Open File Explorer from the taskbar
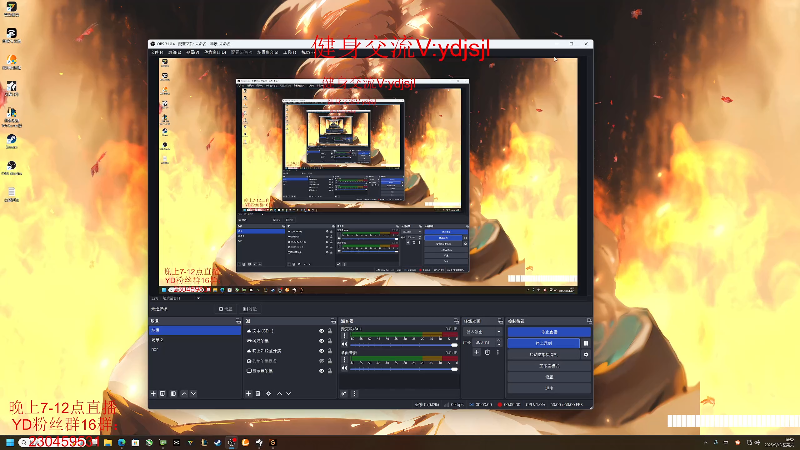This screenshot has width=800, height=450. coord(108,442)
